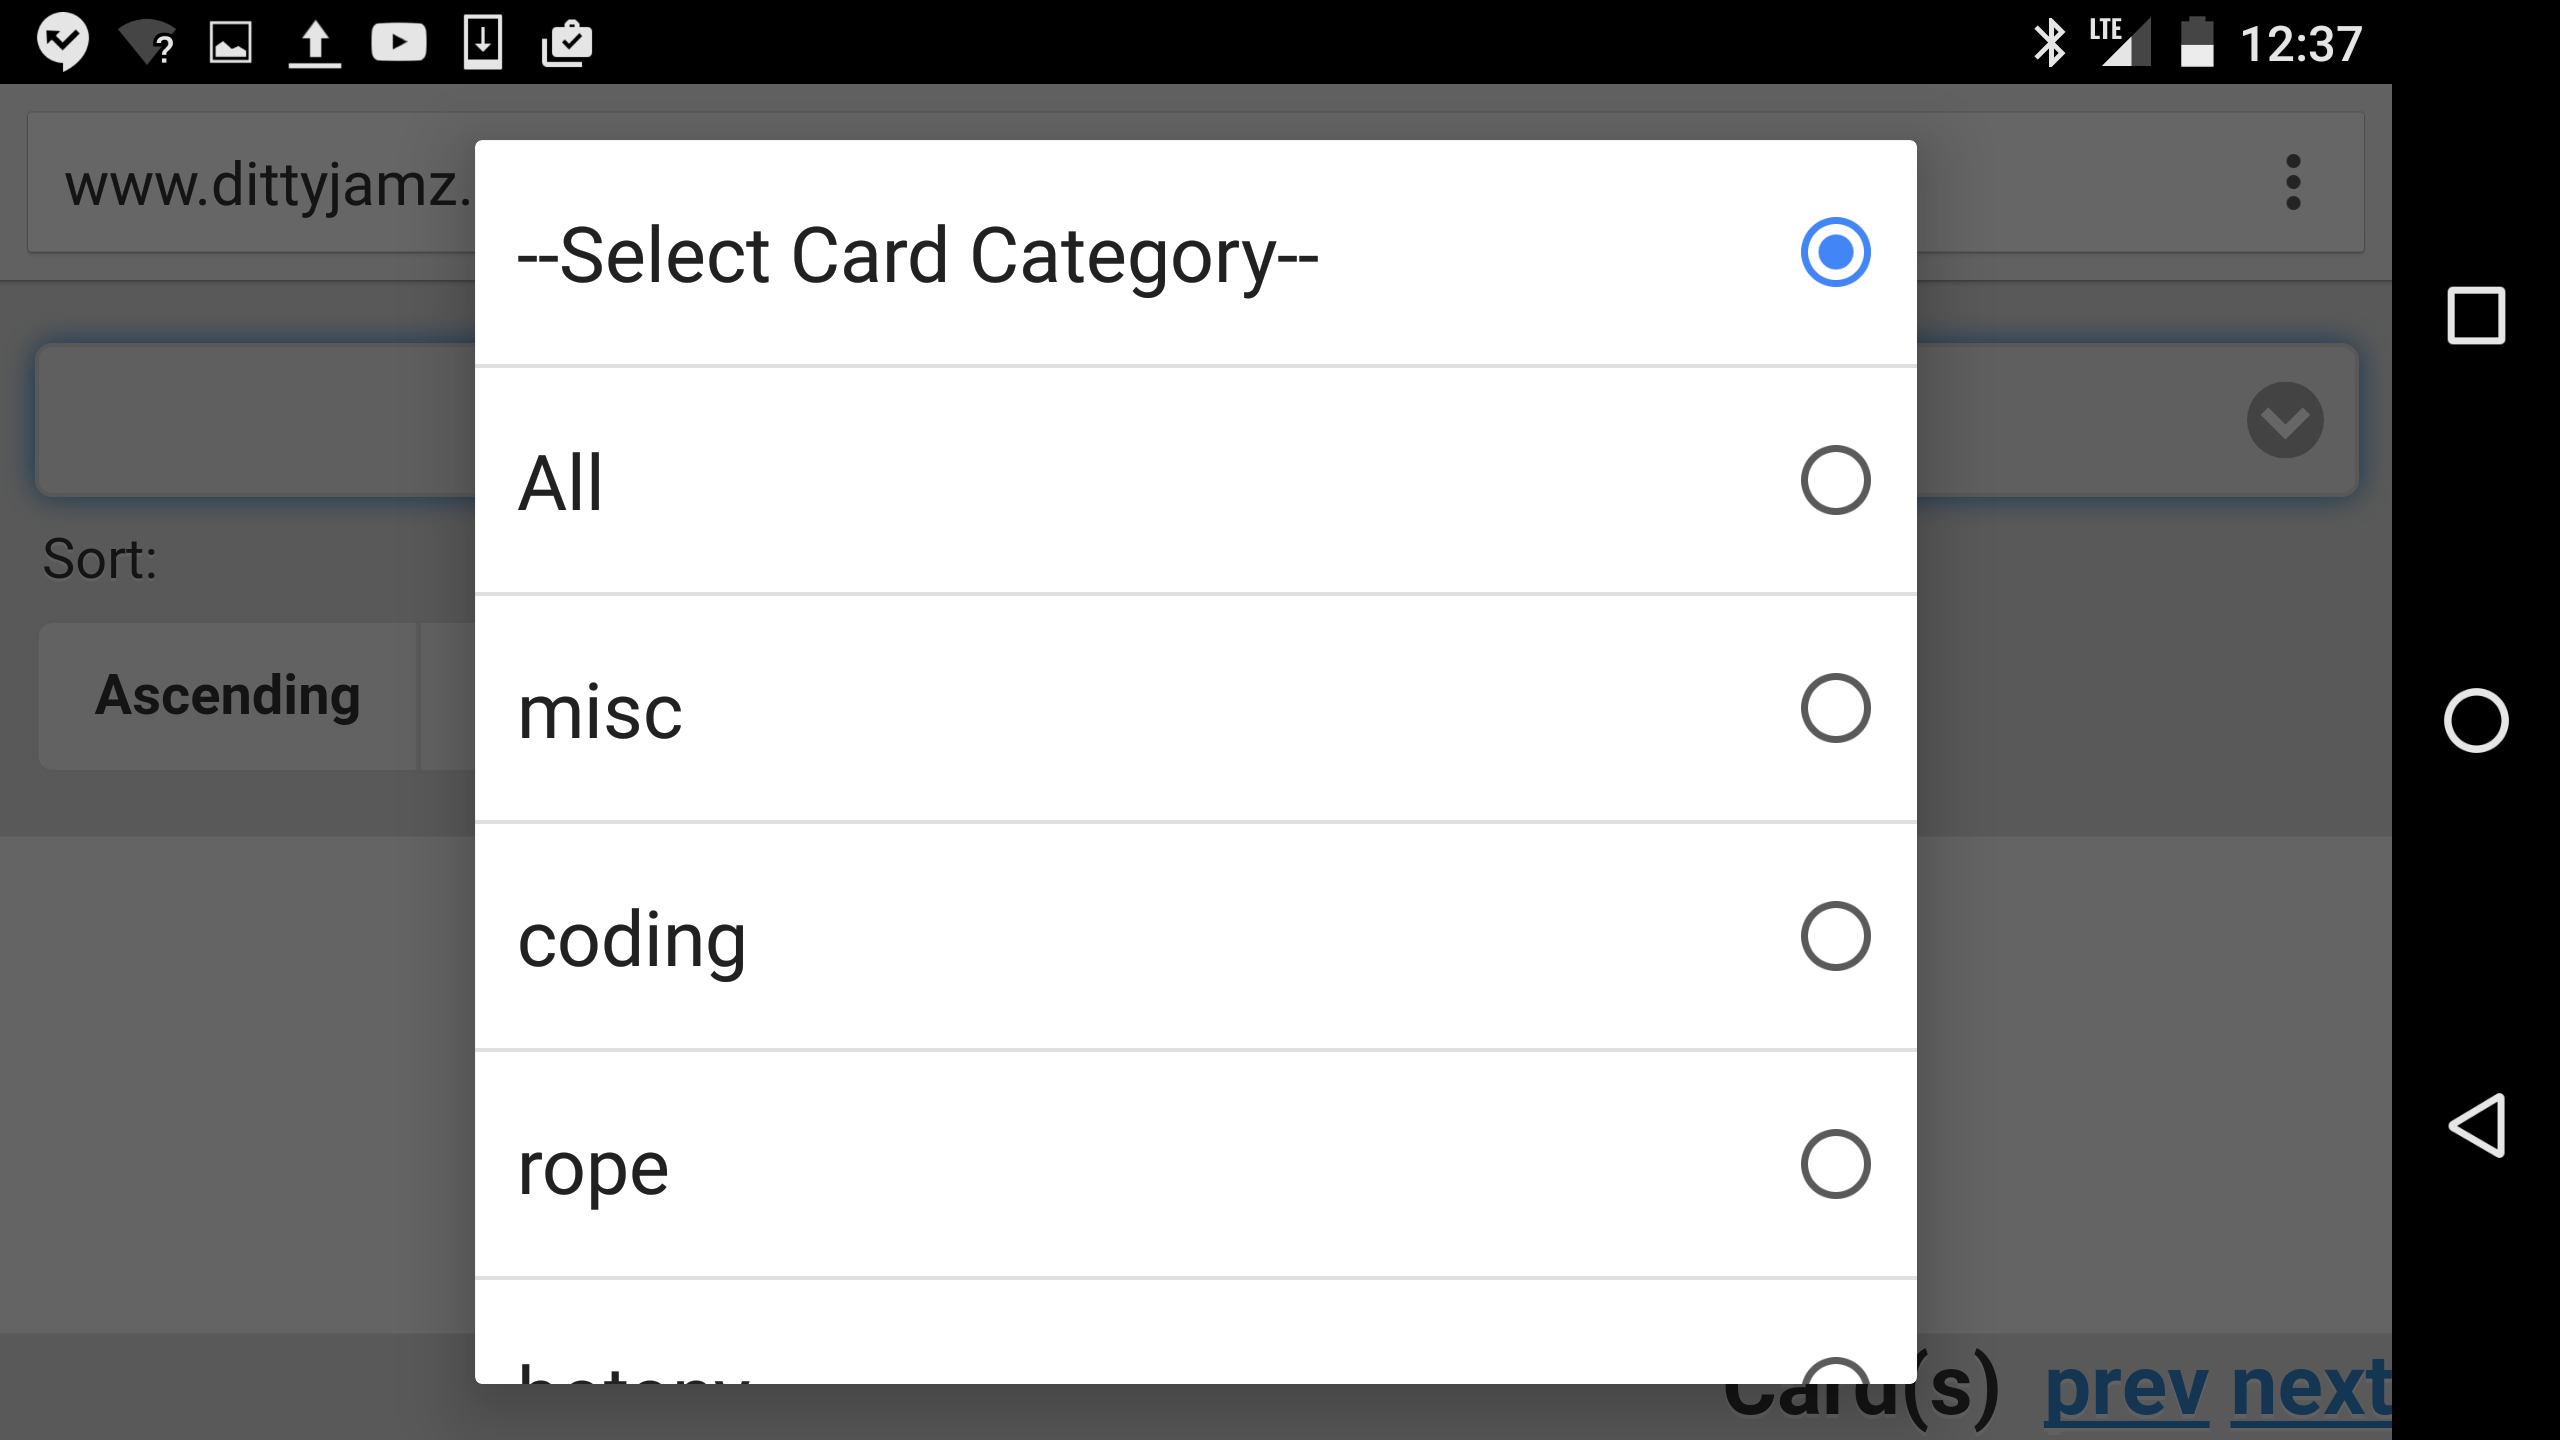Click the Ascending sort button

(228, 696)
